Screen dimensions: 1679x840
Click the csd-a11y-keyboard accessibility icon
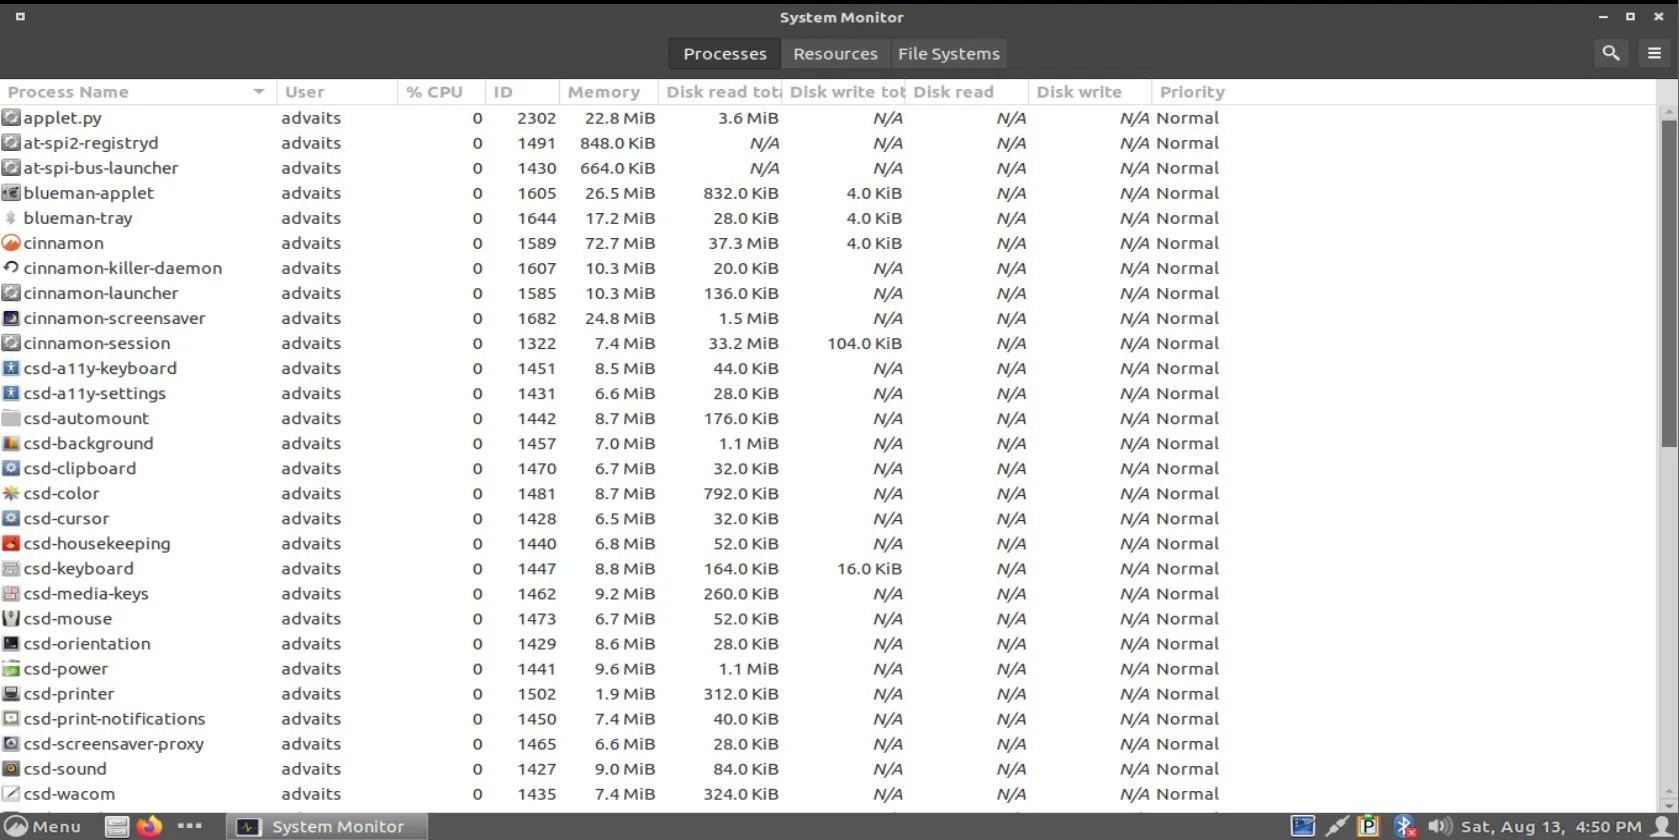[x=11, y=368]
